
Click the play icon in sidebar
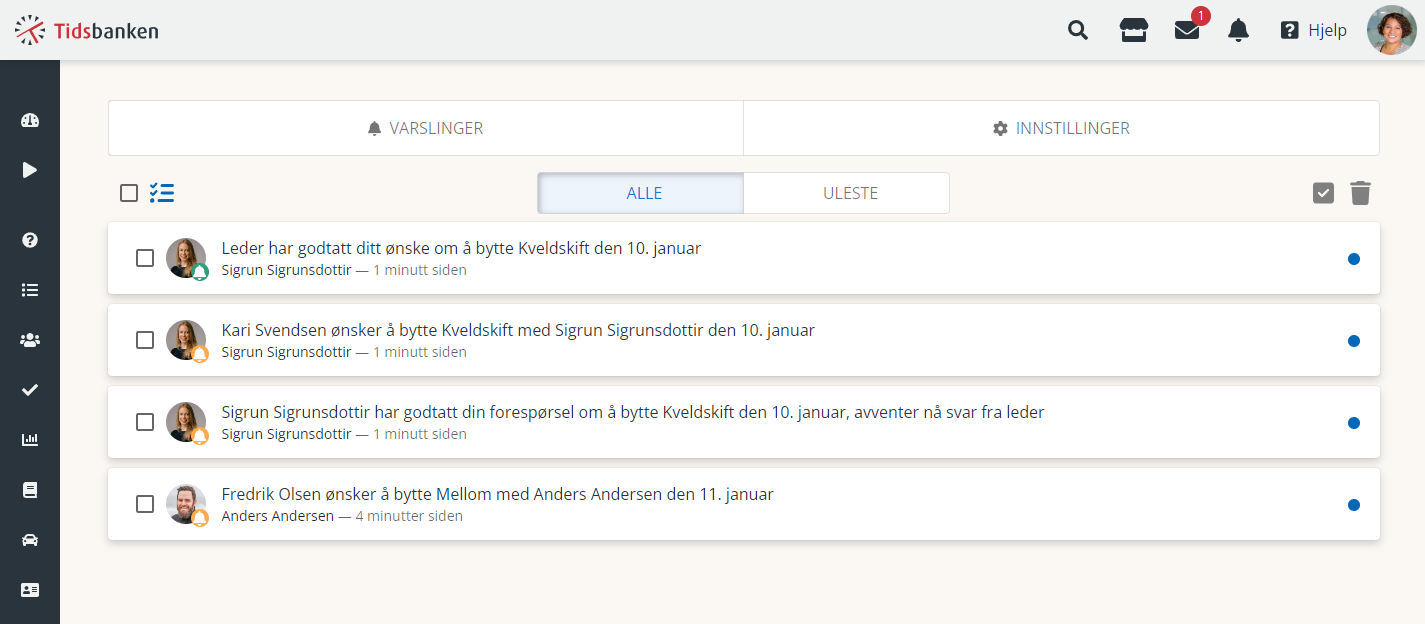pos(30,170)
